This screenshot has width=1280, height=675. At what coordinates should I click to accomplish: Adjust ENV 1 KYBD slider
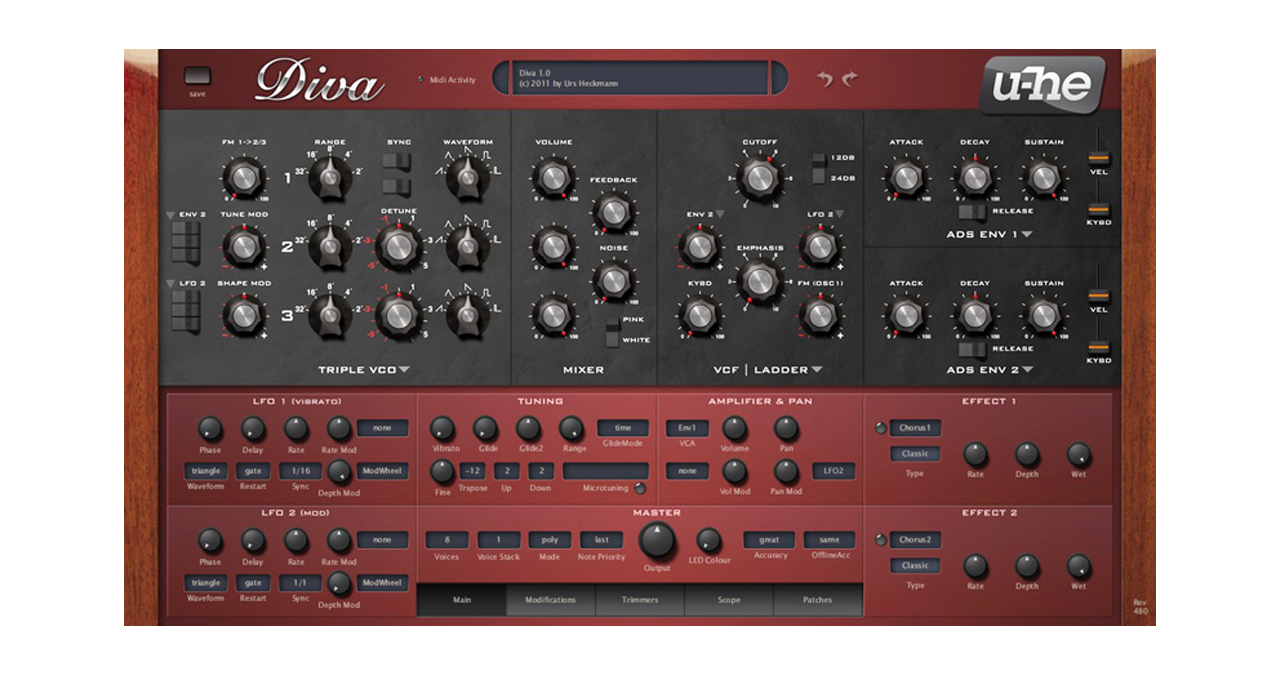[x=1099, y=209]
